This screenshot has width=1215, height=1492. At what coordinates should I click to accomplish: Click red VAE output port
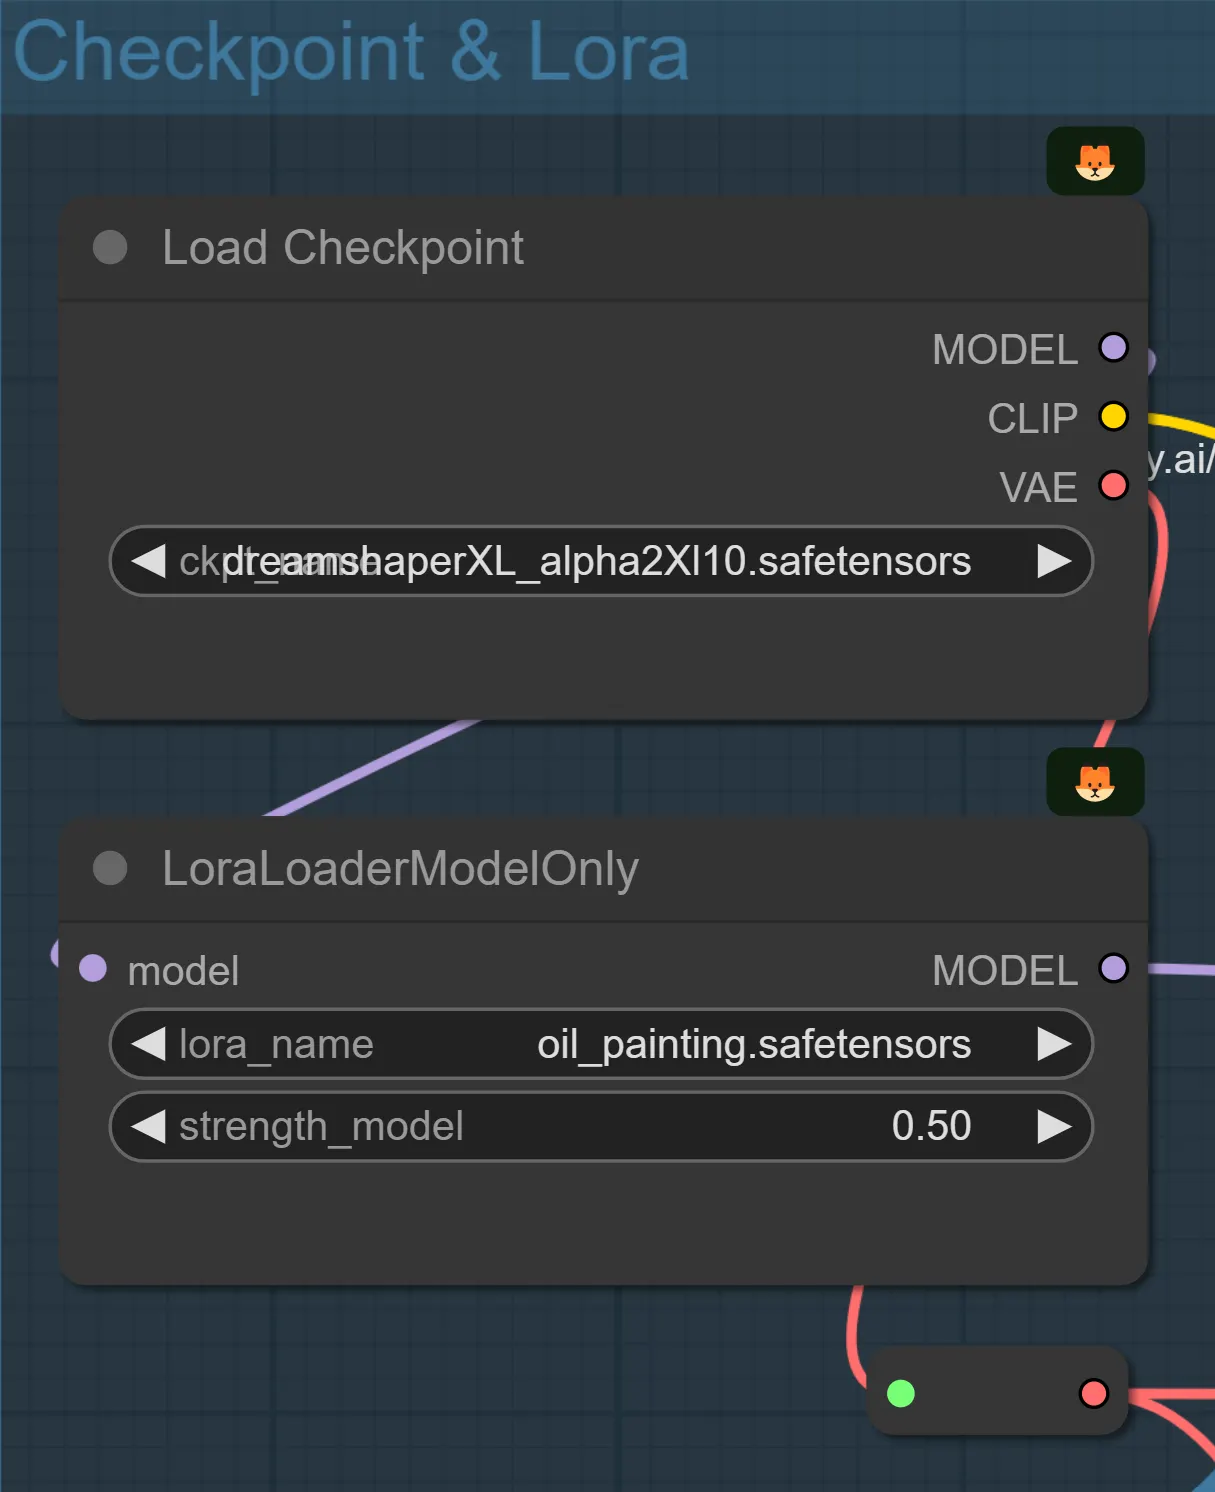coord(1113,486)
